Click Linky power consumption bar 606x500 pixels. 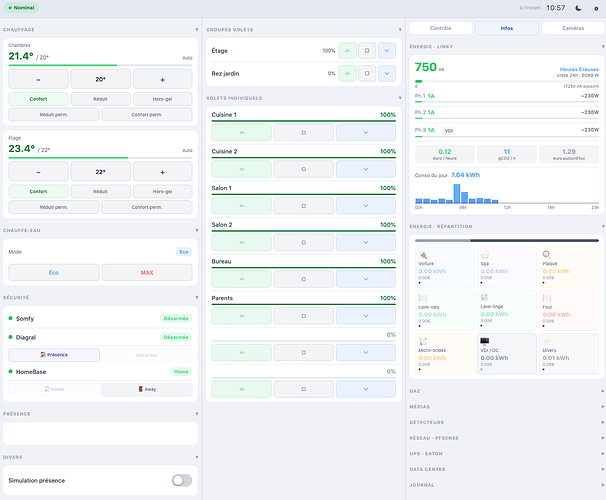pos(507,82)
